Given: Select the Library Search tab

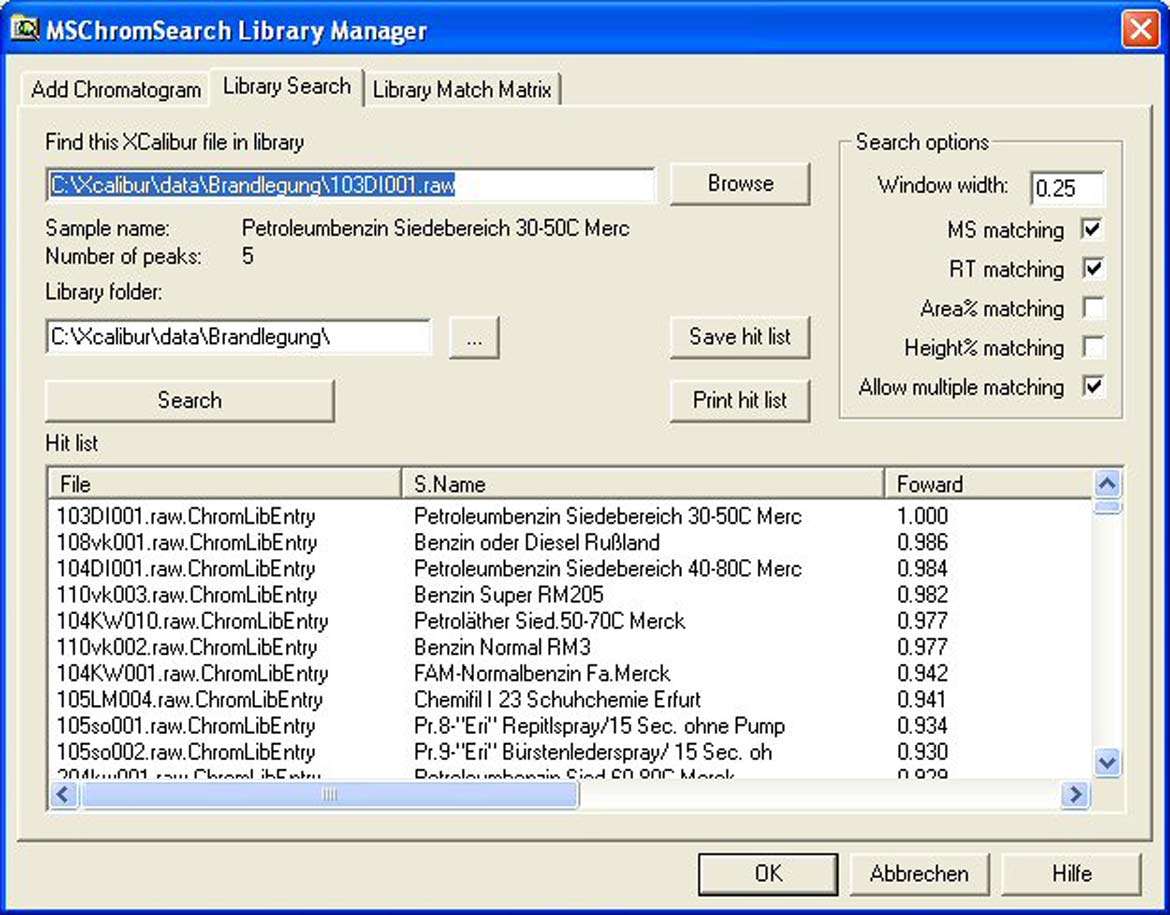Looking at the screenshot, I should click(x=287, y=87).
